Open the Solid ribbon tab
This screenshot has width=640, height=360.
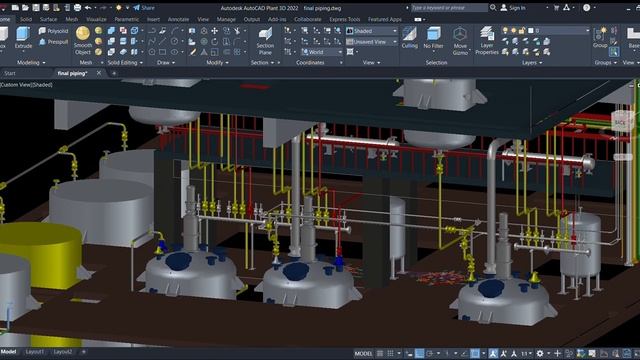[26, 19]
